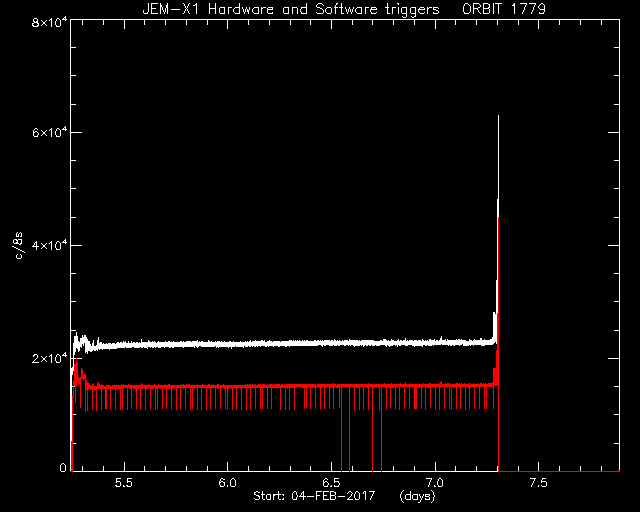Click the 0 label on the y-axis
This screenshot has height=512, width=640.
tap(63, 467)
